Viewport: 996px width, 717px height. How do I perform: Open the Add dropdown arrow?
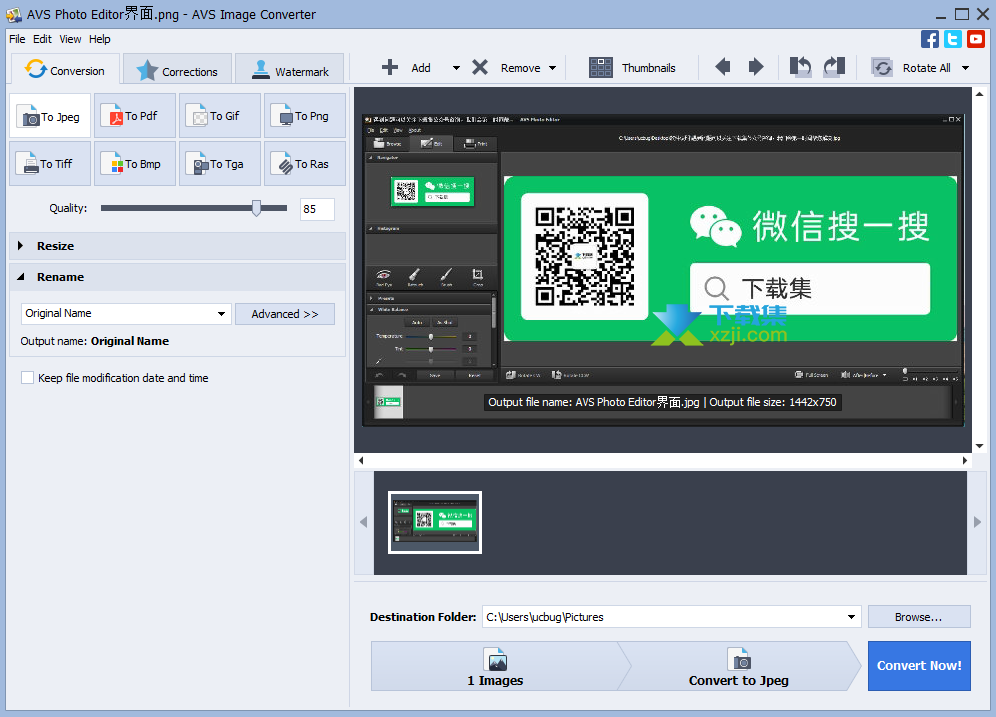coord(456,68)
